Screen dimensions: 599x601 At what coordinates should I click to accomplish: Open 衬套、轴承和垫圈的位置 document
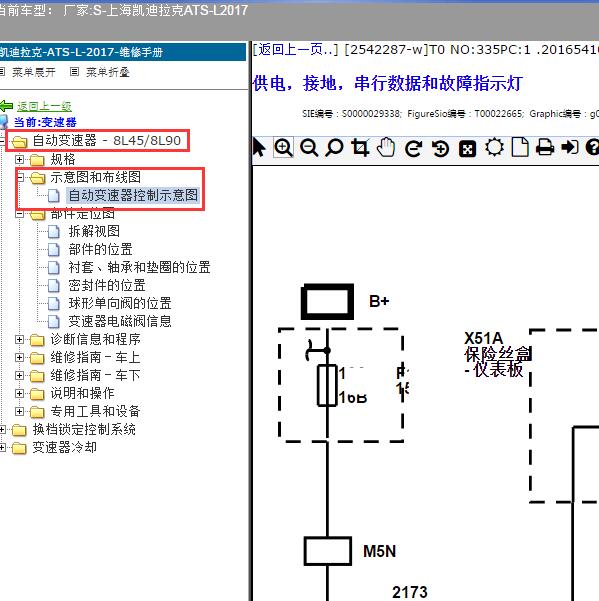139,268
